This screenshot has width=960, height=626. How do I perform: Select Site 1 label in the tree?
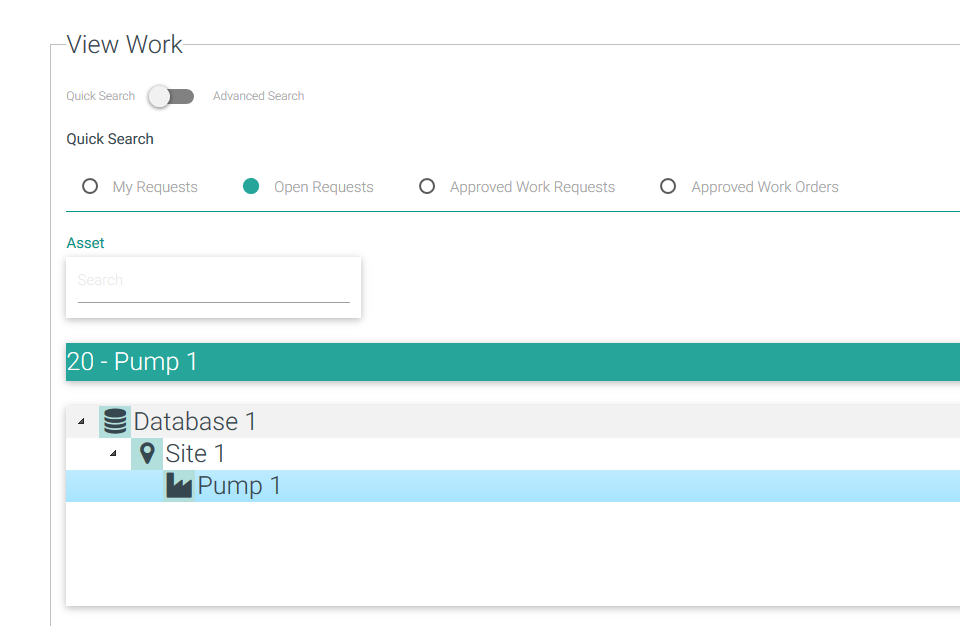point(195,454)
